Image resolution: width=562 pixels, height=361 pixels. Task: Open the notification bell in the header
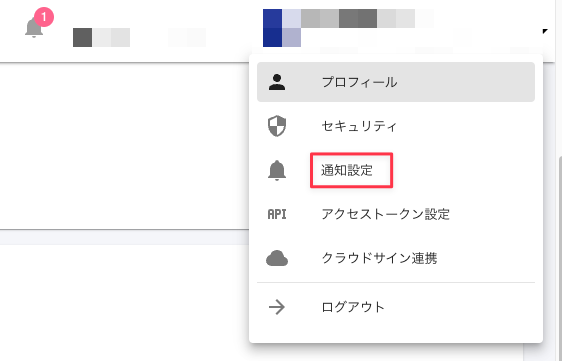[34, 27]
